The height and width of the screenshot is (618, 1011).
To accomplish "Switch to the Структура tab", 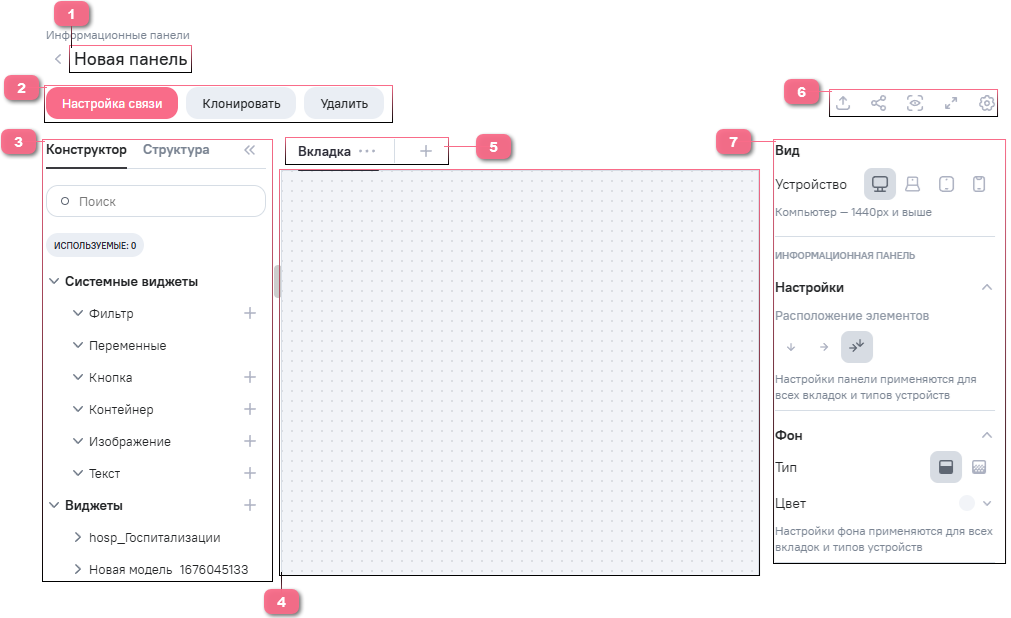I will click(x=176, y=150).
